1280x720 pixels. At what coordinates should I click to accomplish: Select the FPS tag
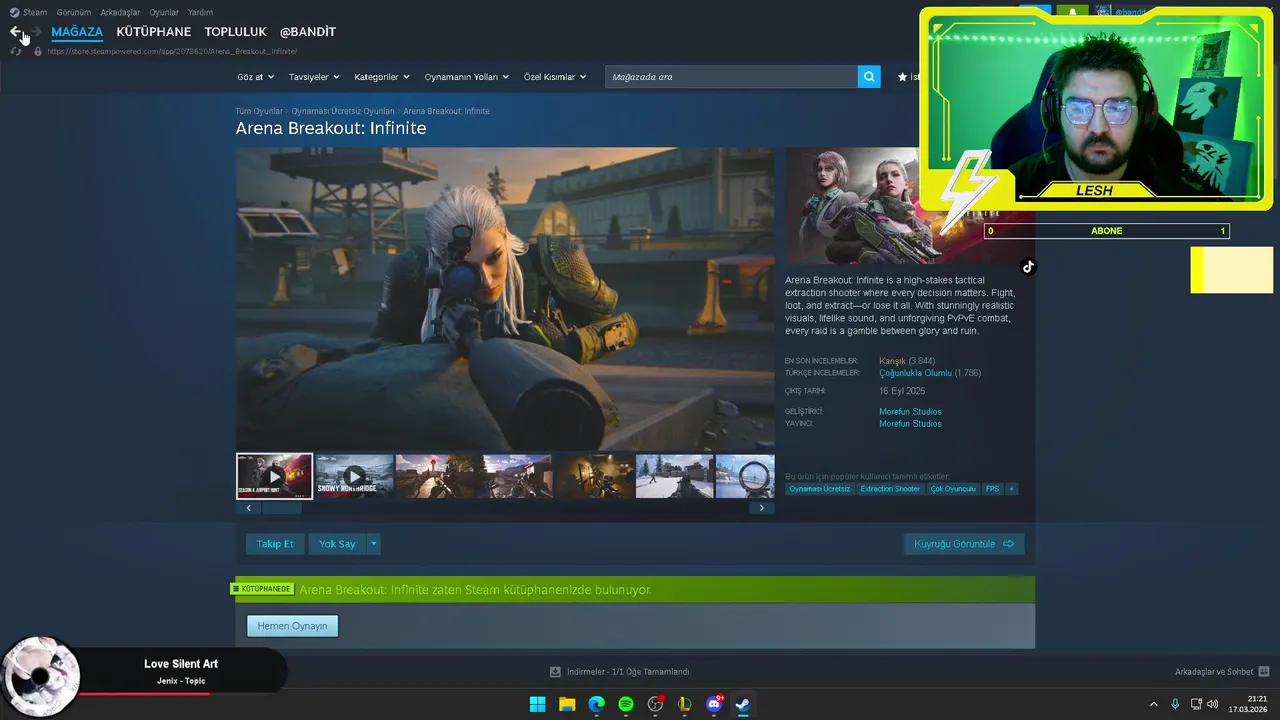point(992,489)
